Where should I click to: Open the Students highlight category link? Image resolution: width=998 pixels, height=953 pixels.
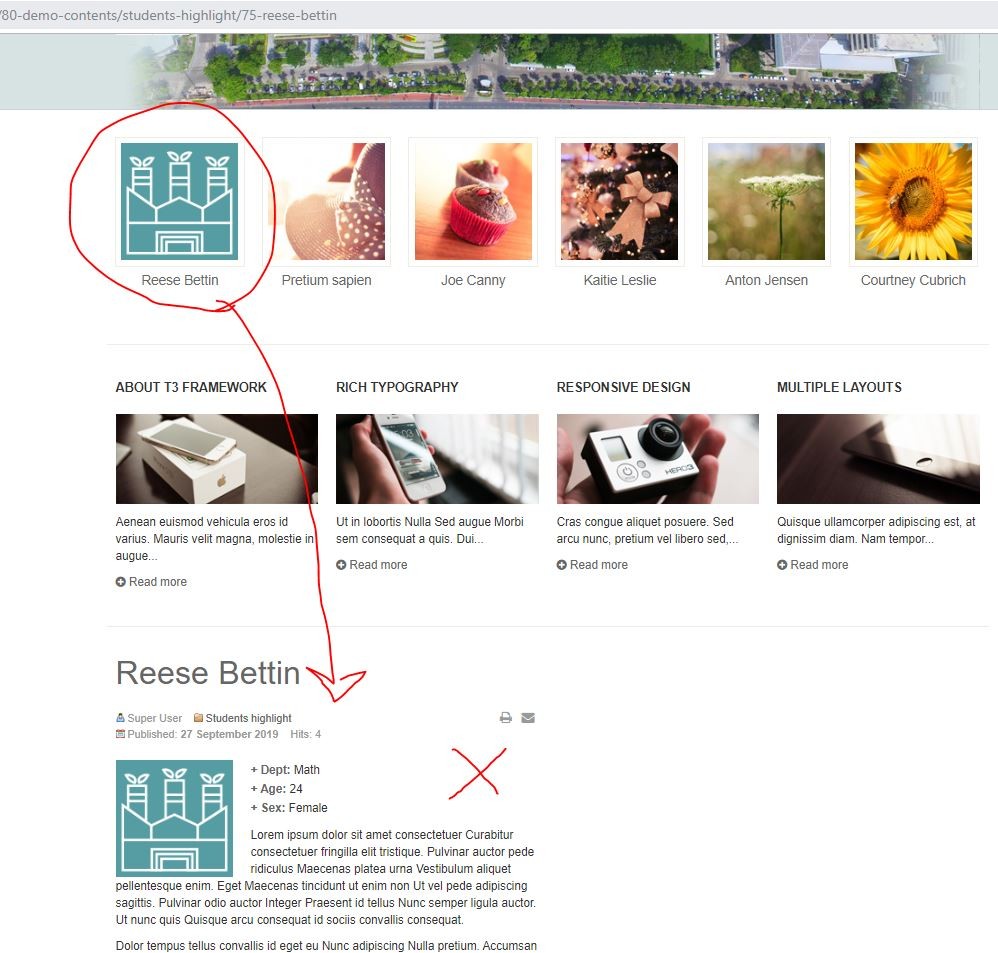tap(248, 718)
